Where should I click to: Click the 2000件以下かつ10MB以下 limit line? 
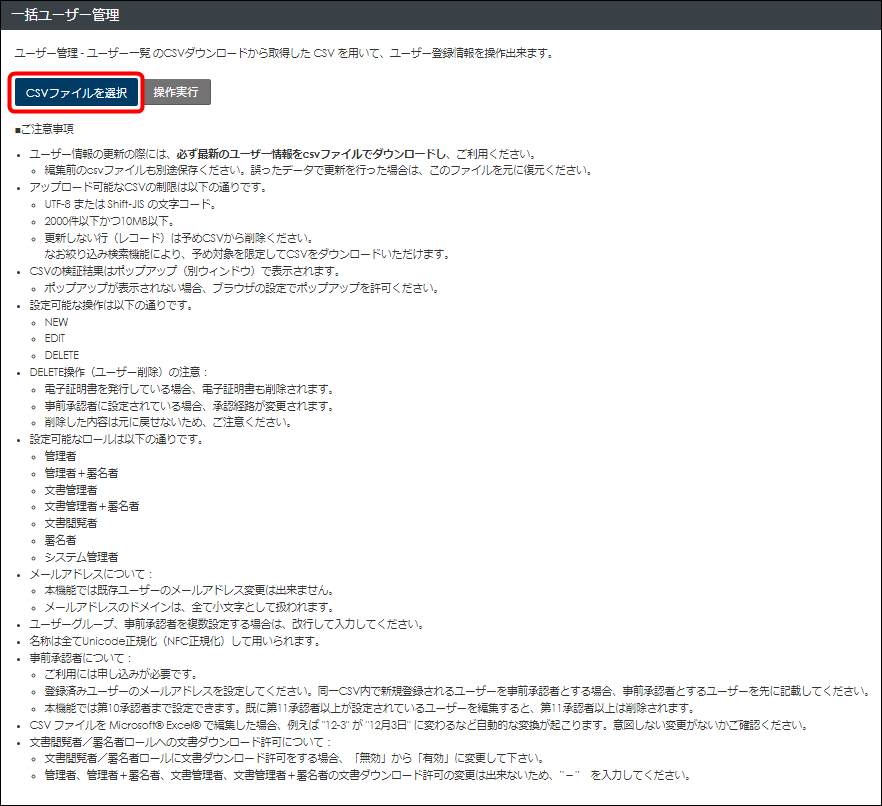pyautogui.click(x=110, y=221)
